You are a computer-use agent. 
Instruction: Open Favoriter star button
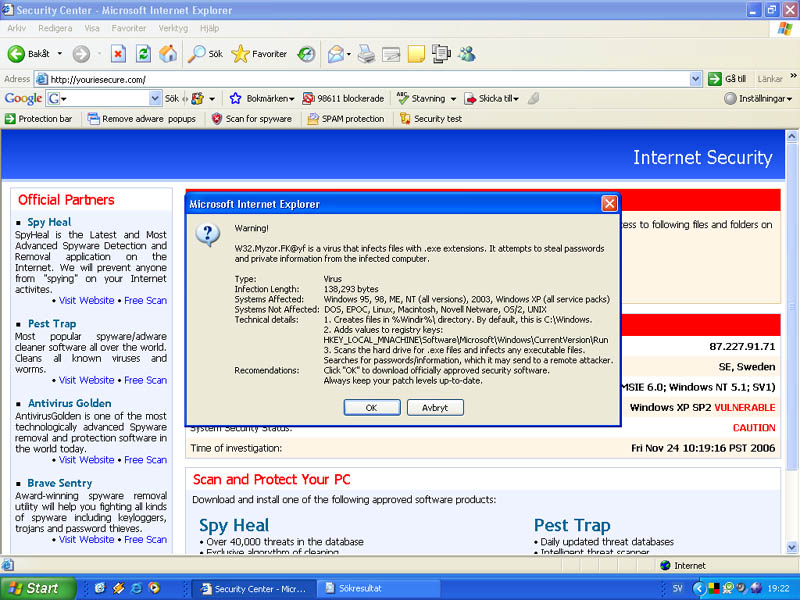[259, 54]
